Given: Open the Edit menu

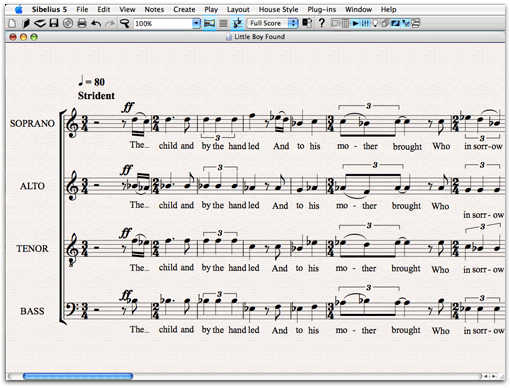Looking at the screenshot, I should pos(104,9).
